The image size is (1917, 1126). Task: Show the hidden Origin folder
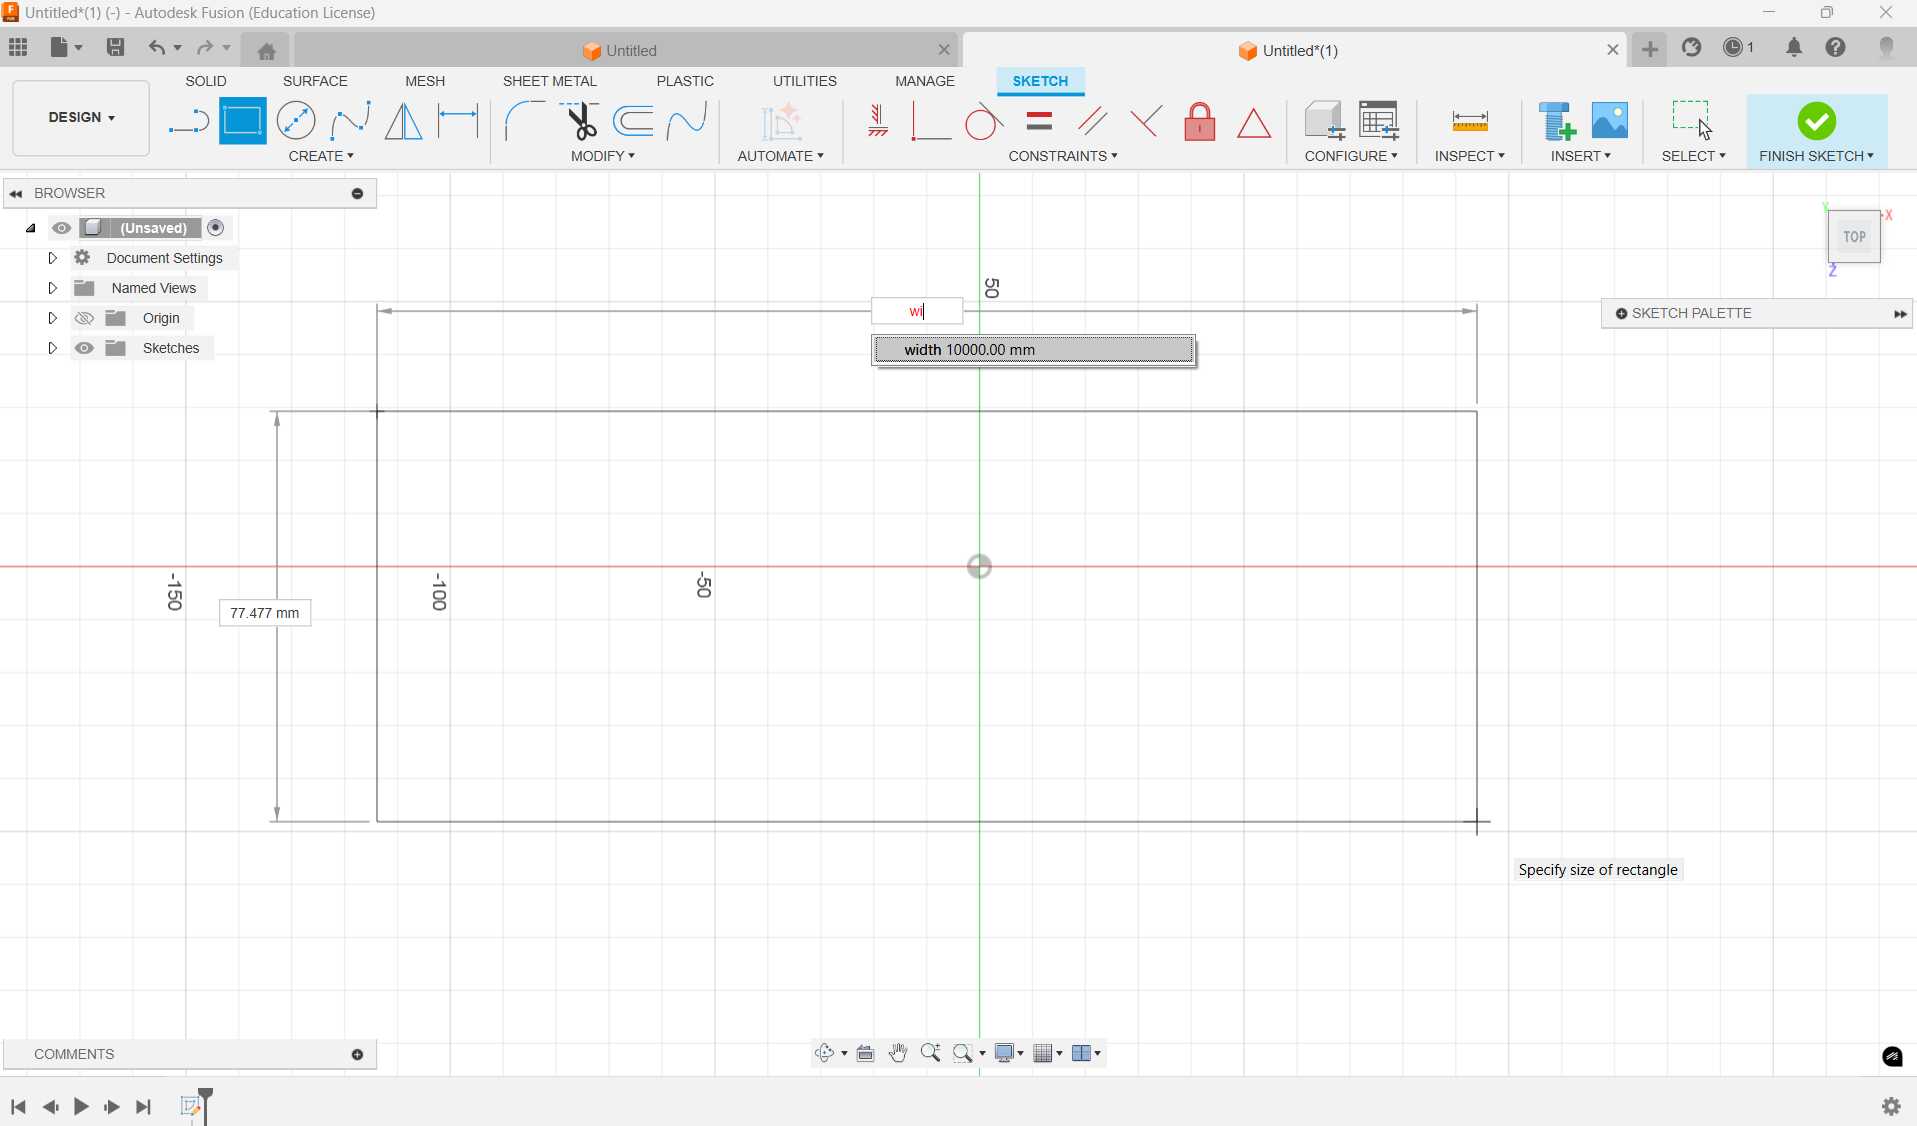click(84, 318)
